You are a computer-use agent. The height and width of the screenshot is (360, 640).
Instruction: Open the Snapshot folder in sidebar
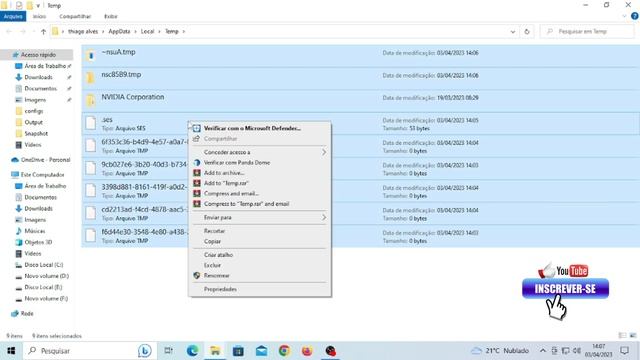pos(36,133)
